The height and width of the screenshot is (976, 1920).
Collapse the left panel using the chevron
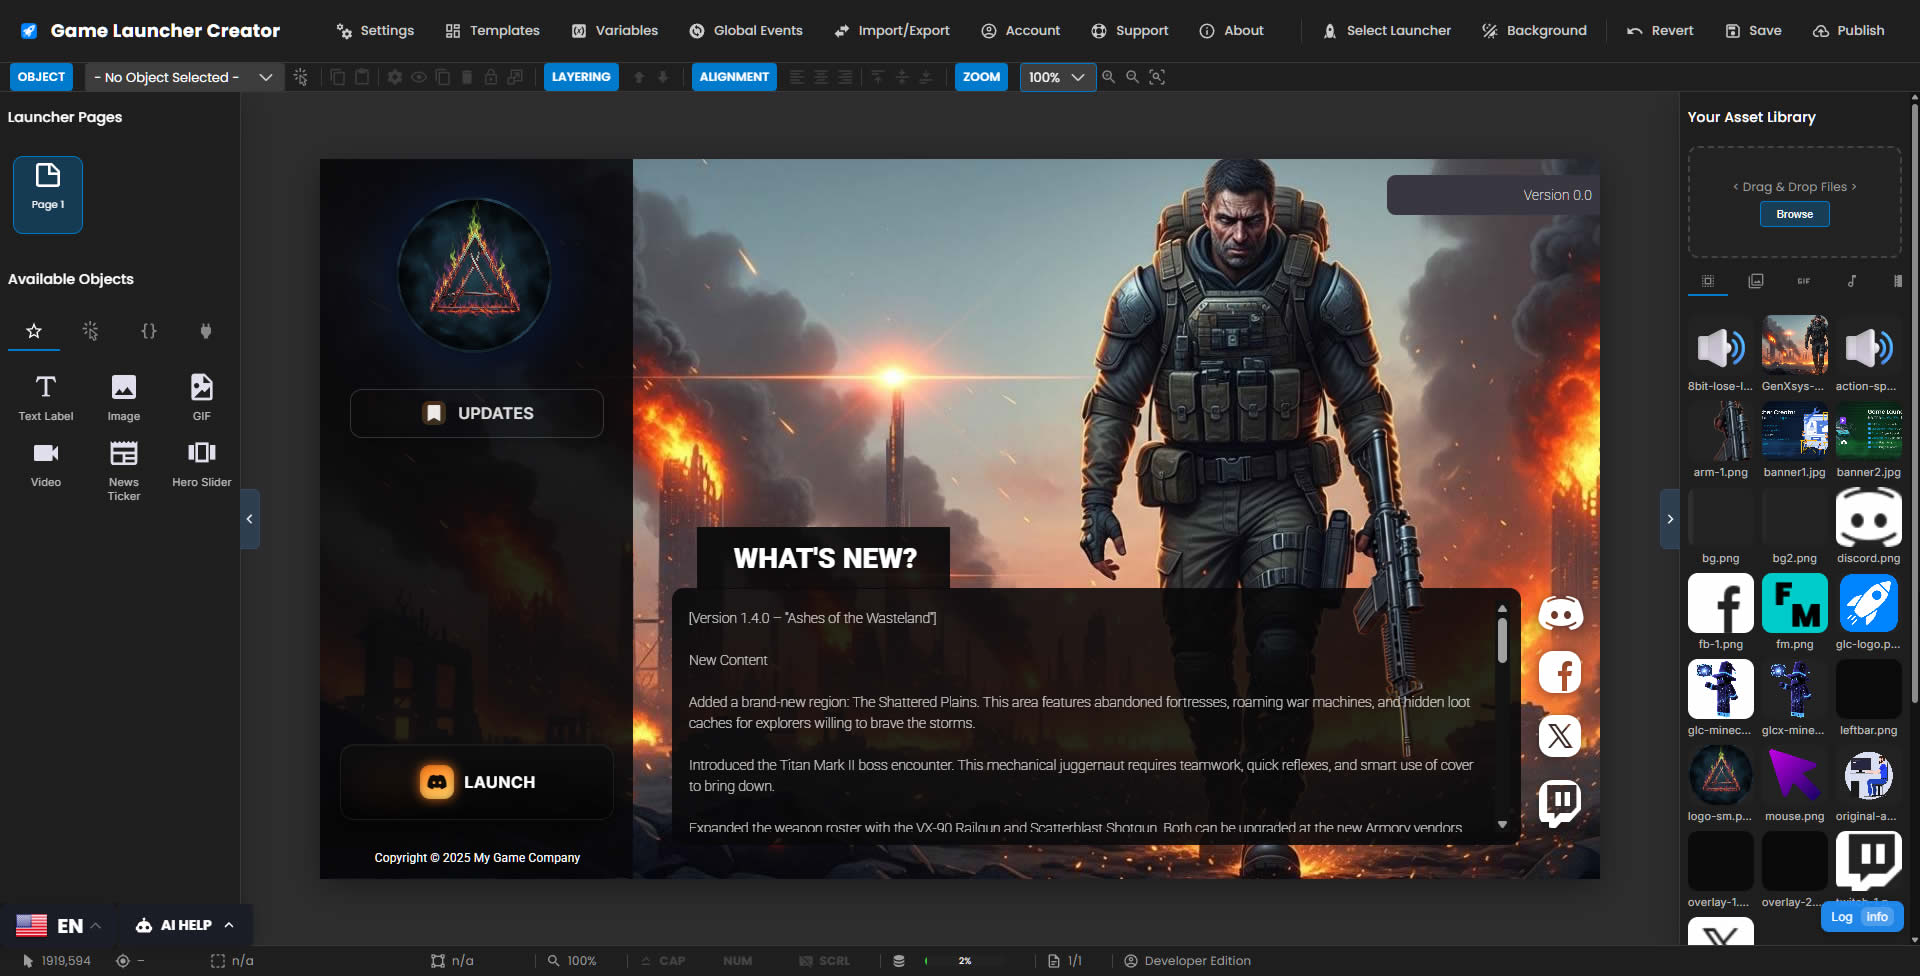[249, 519]
